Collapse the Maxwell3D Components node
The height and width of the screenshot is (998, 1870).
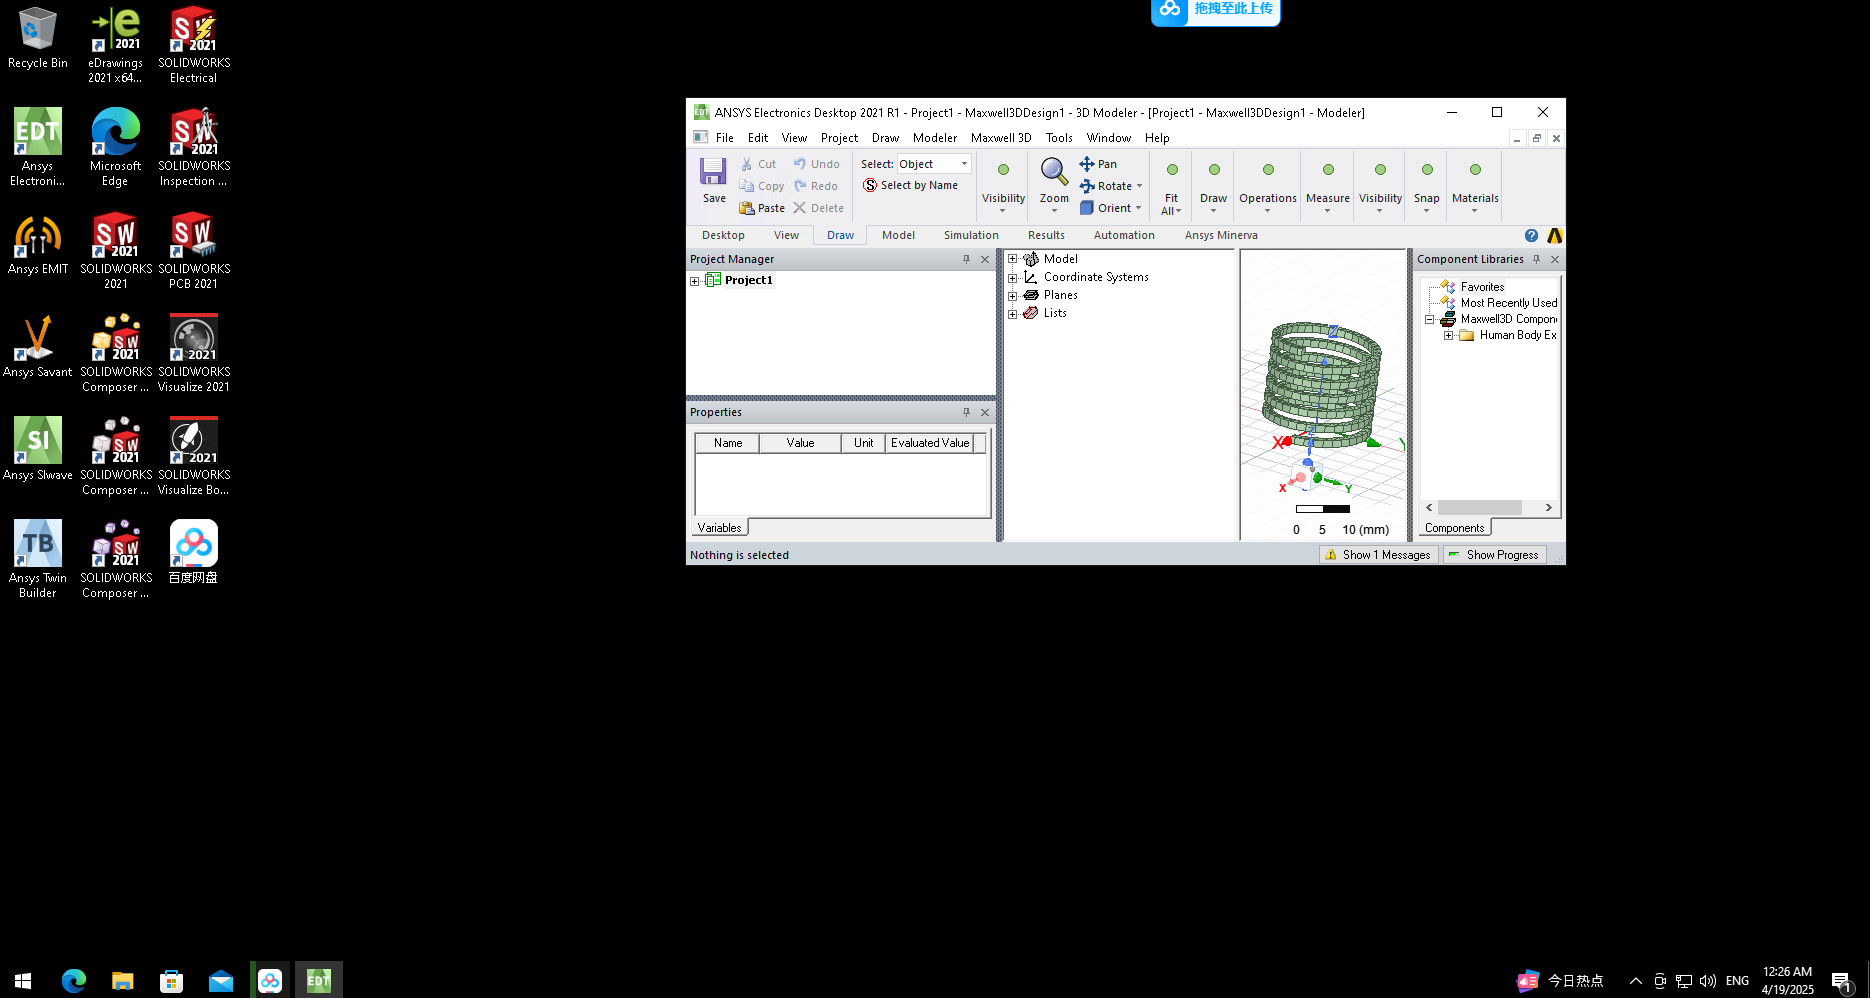pos(1429,320)
